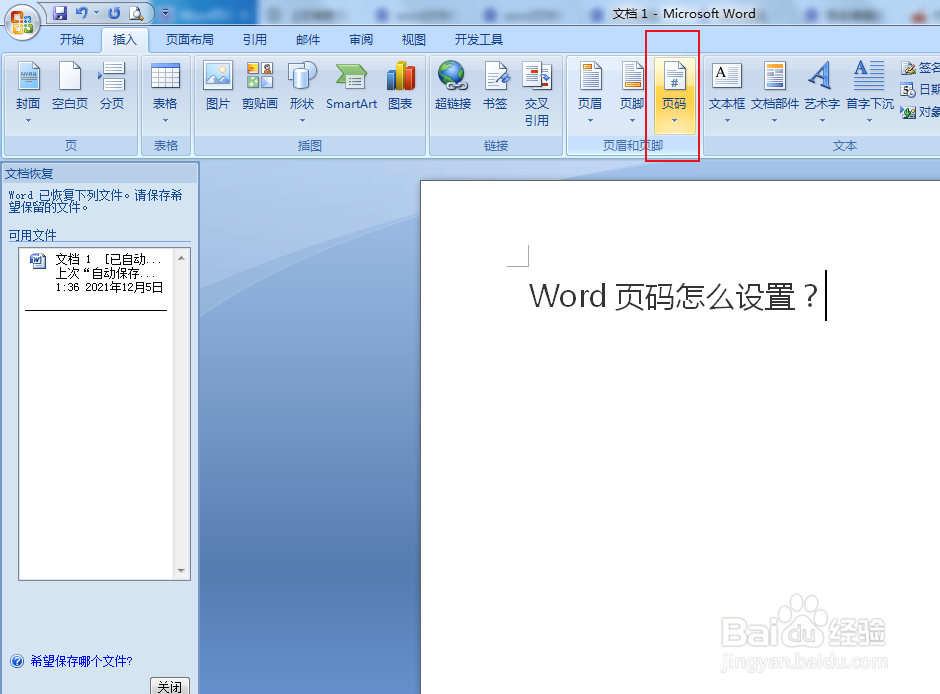Switch to the 审阅 tab
Image resolution: width=940 pixels, height=694 pixels.
361,40
